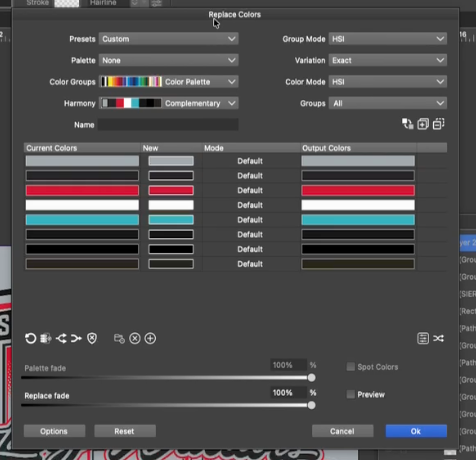
Task: Click the shuffle colors icon
Action: [x=438, y=339]
